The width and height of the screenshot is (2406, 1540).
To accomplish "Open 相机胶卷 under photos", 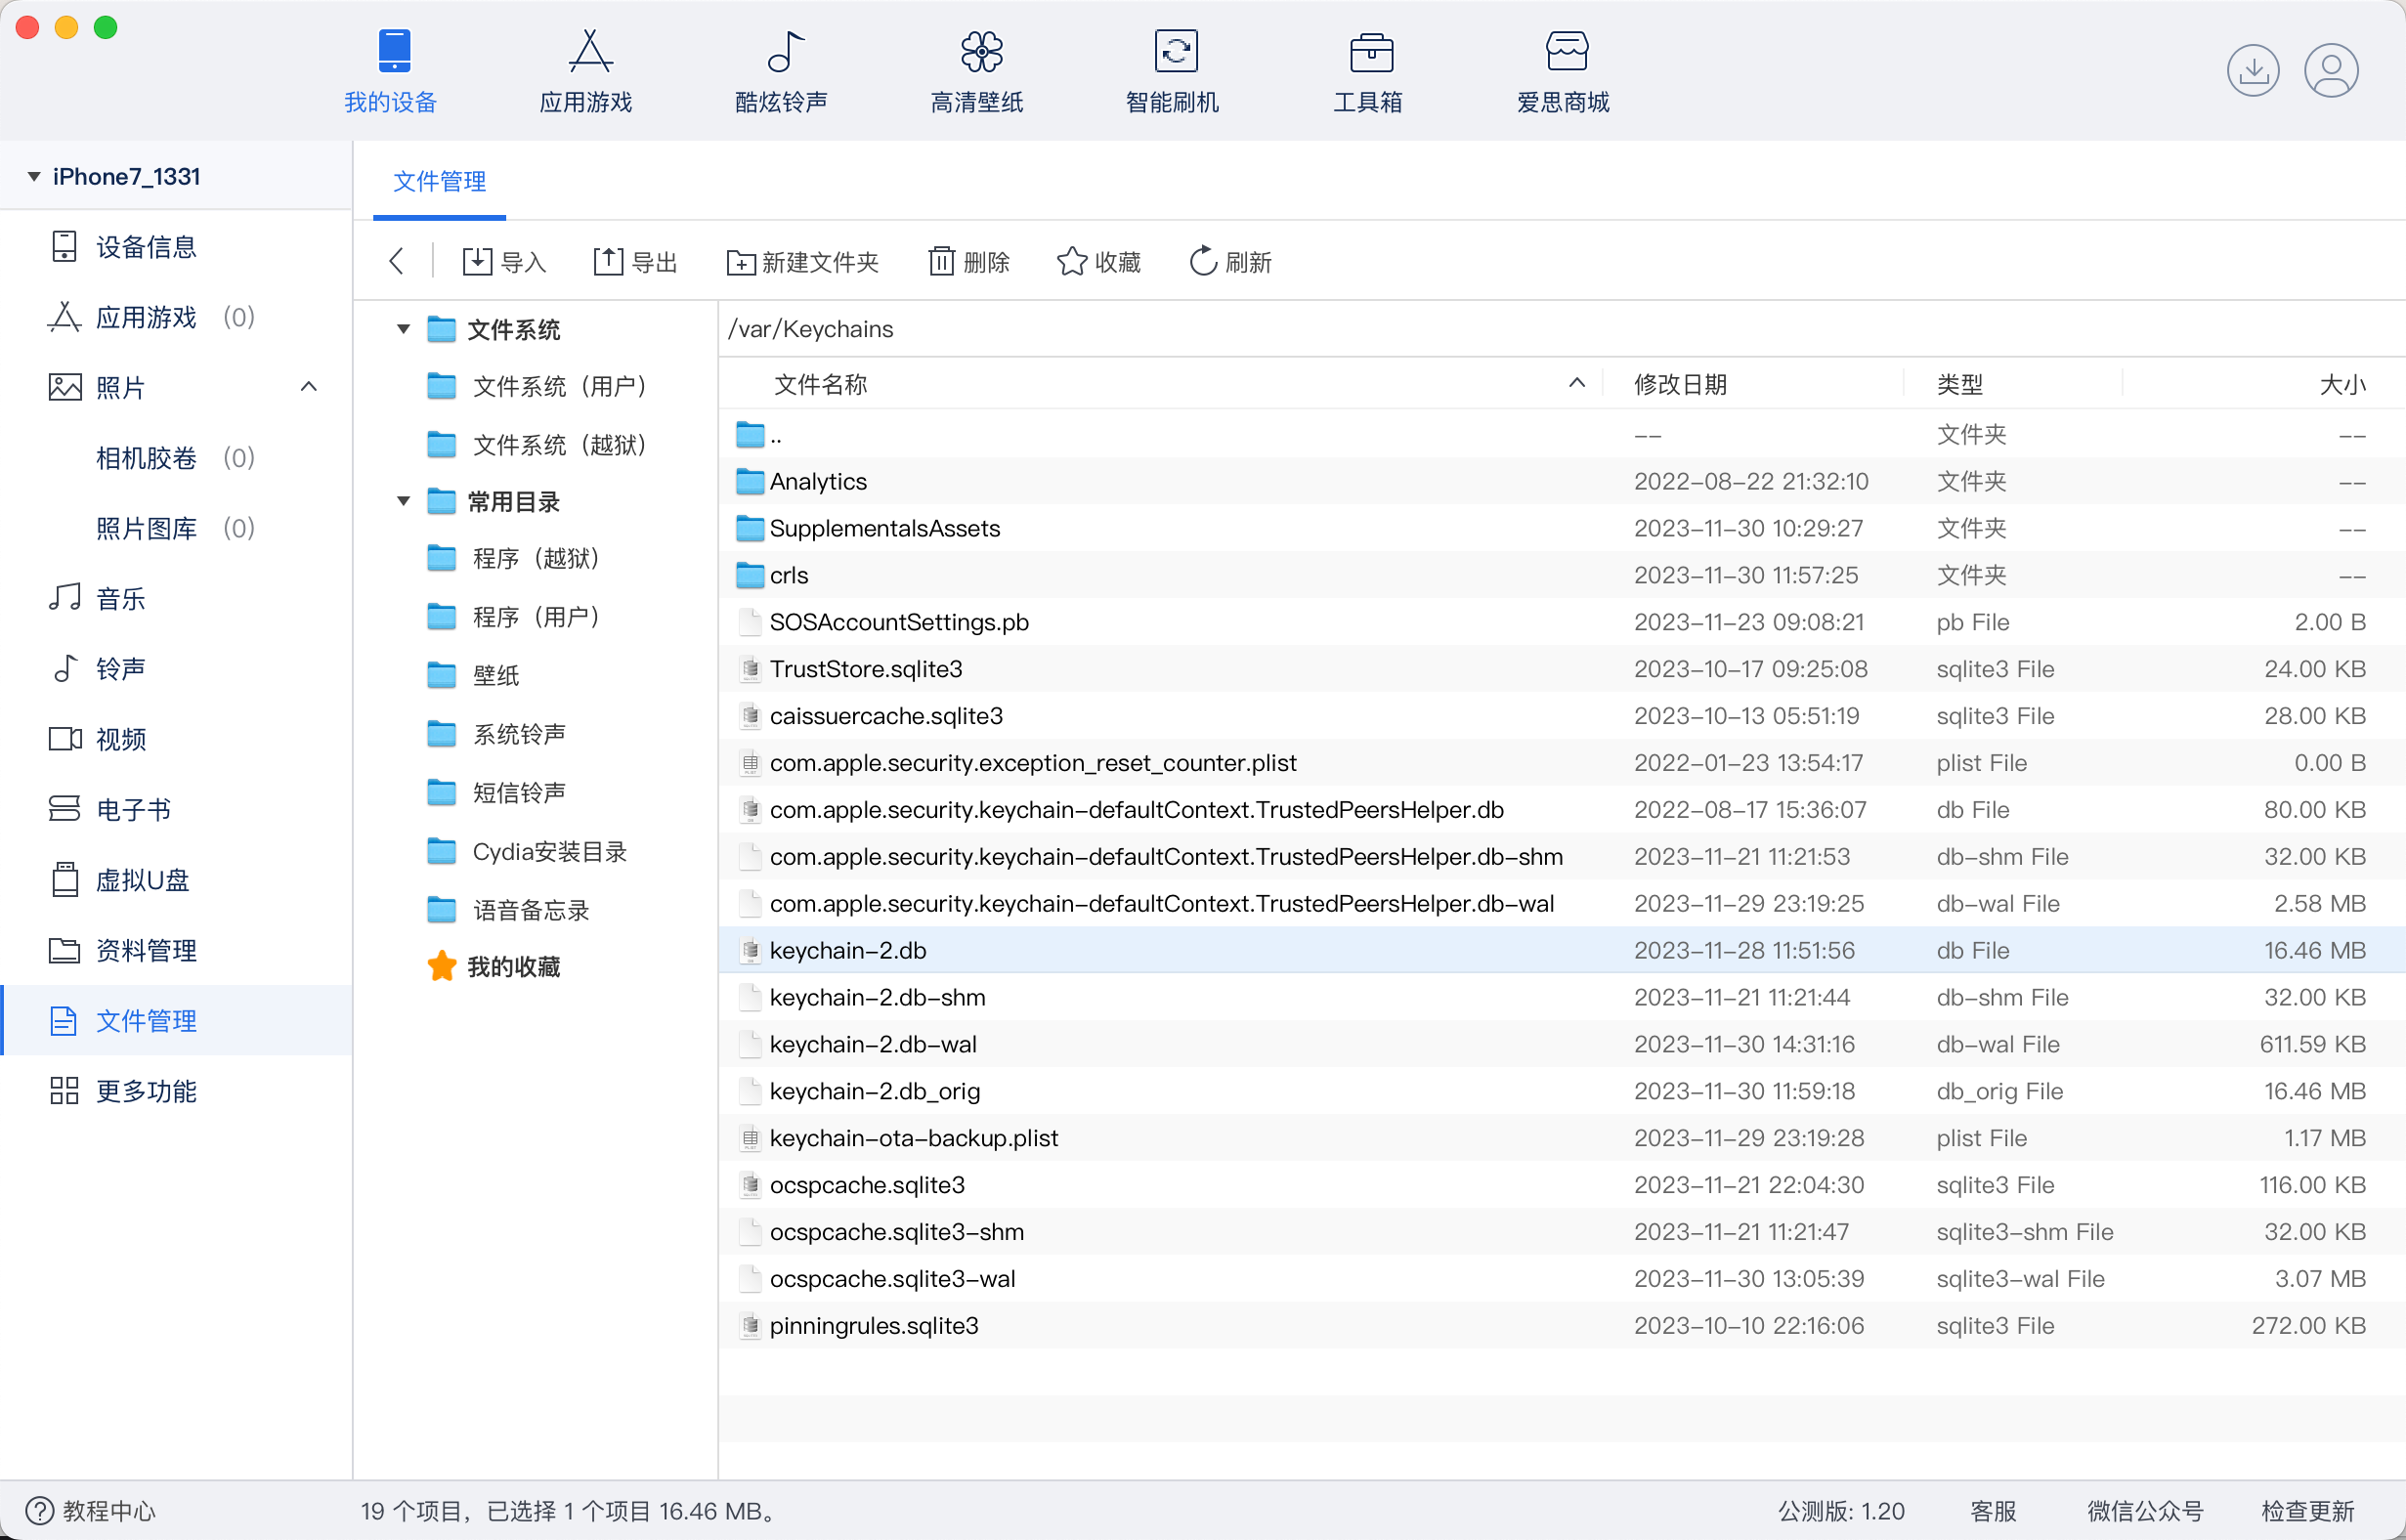I will 175,458.
